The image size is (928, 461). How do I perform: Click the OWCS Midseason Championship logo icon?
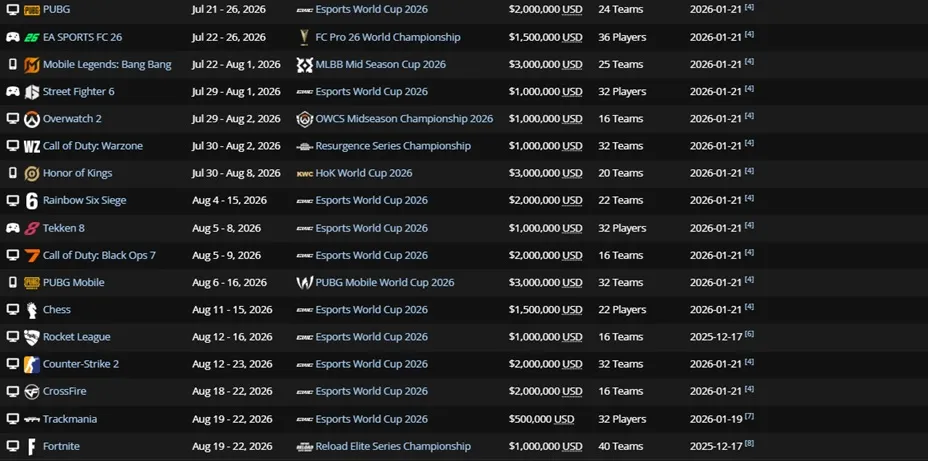[x=304, y=119]
